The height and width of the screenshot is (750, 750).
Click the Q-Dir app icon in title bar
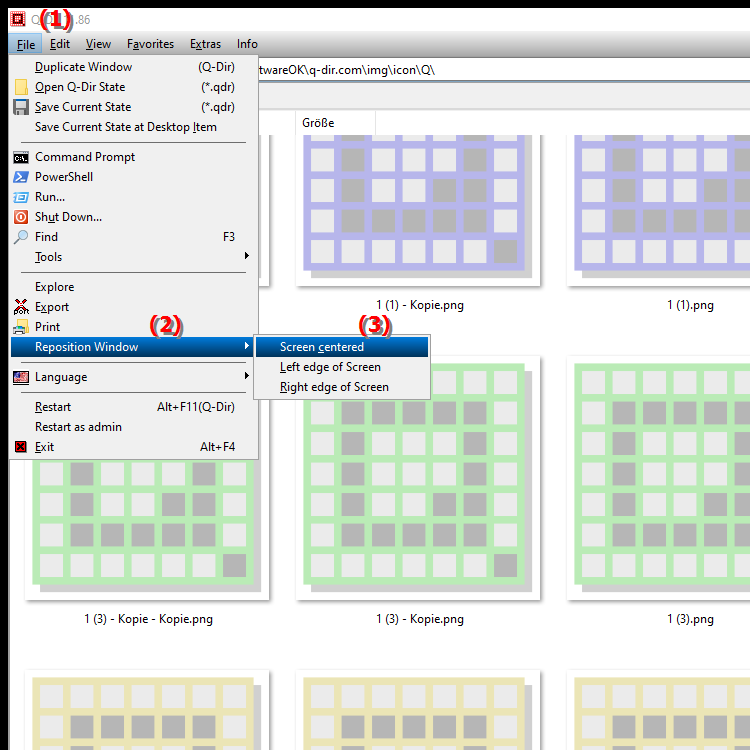[18, 19]
